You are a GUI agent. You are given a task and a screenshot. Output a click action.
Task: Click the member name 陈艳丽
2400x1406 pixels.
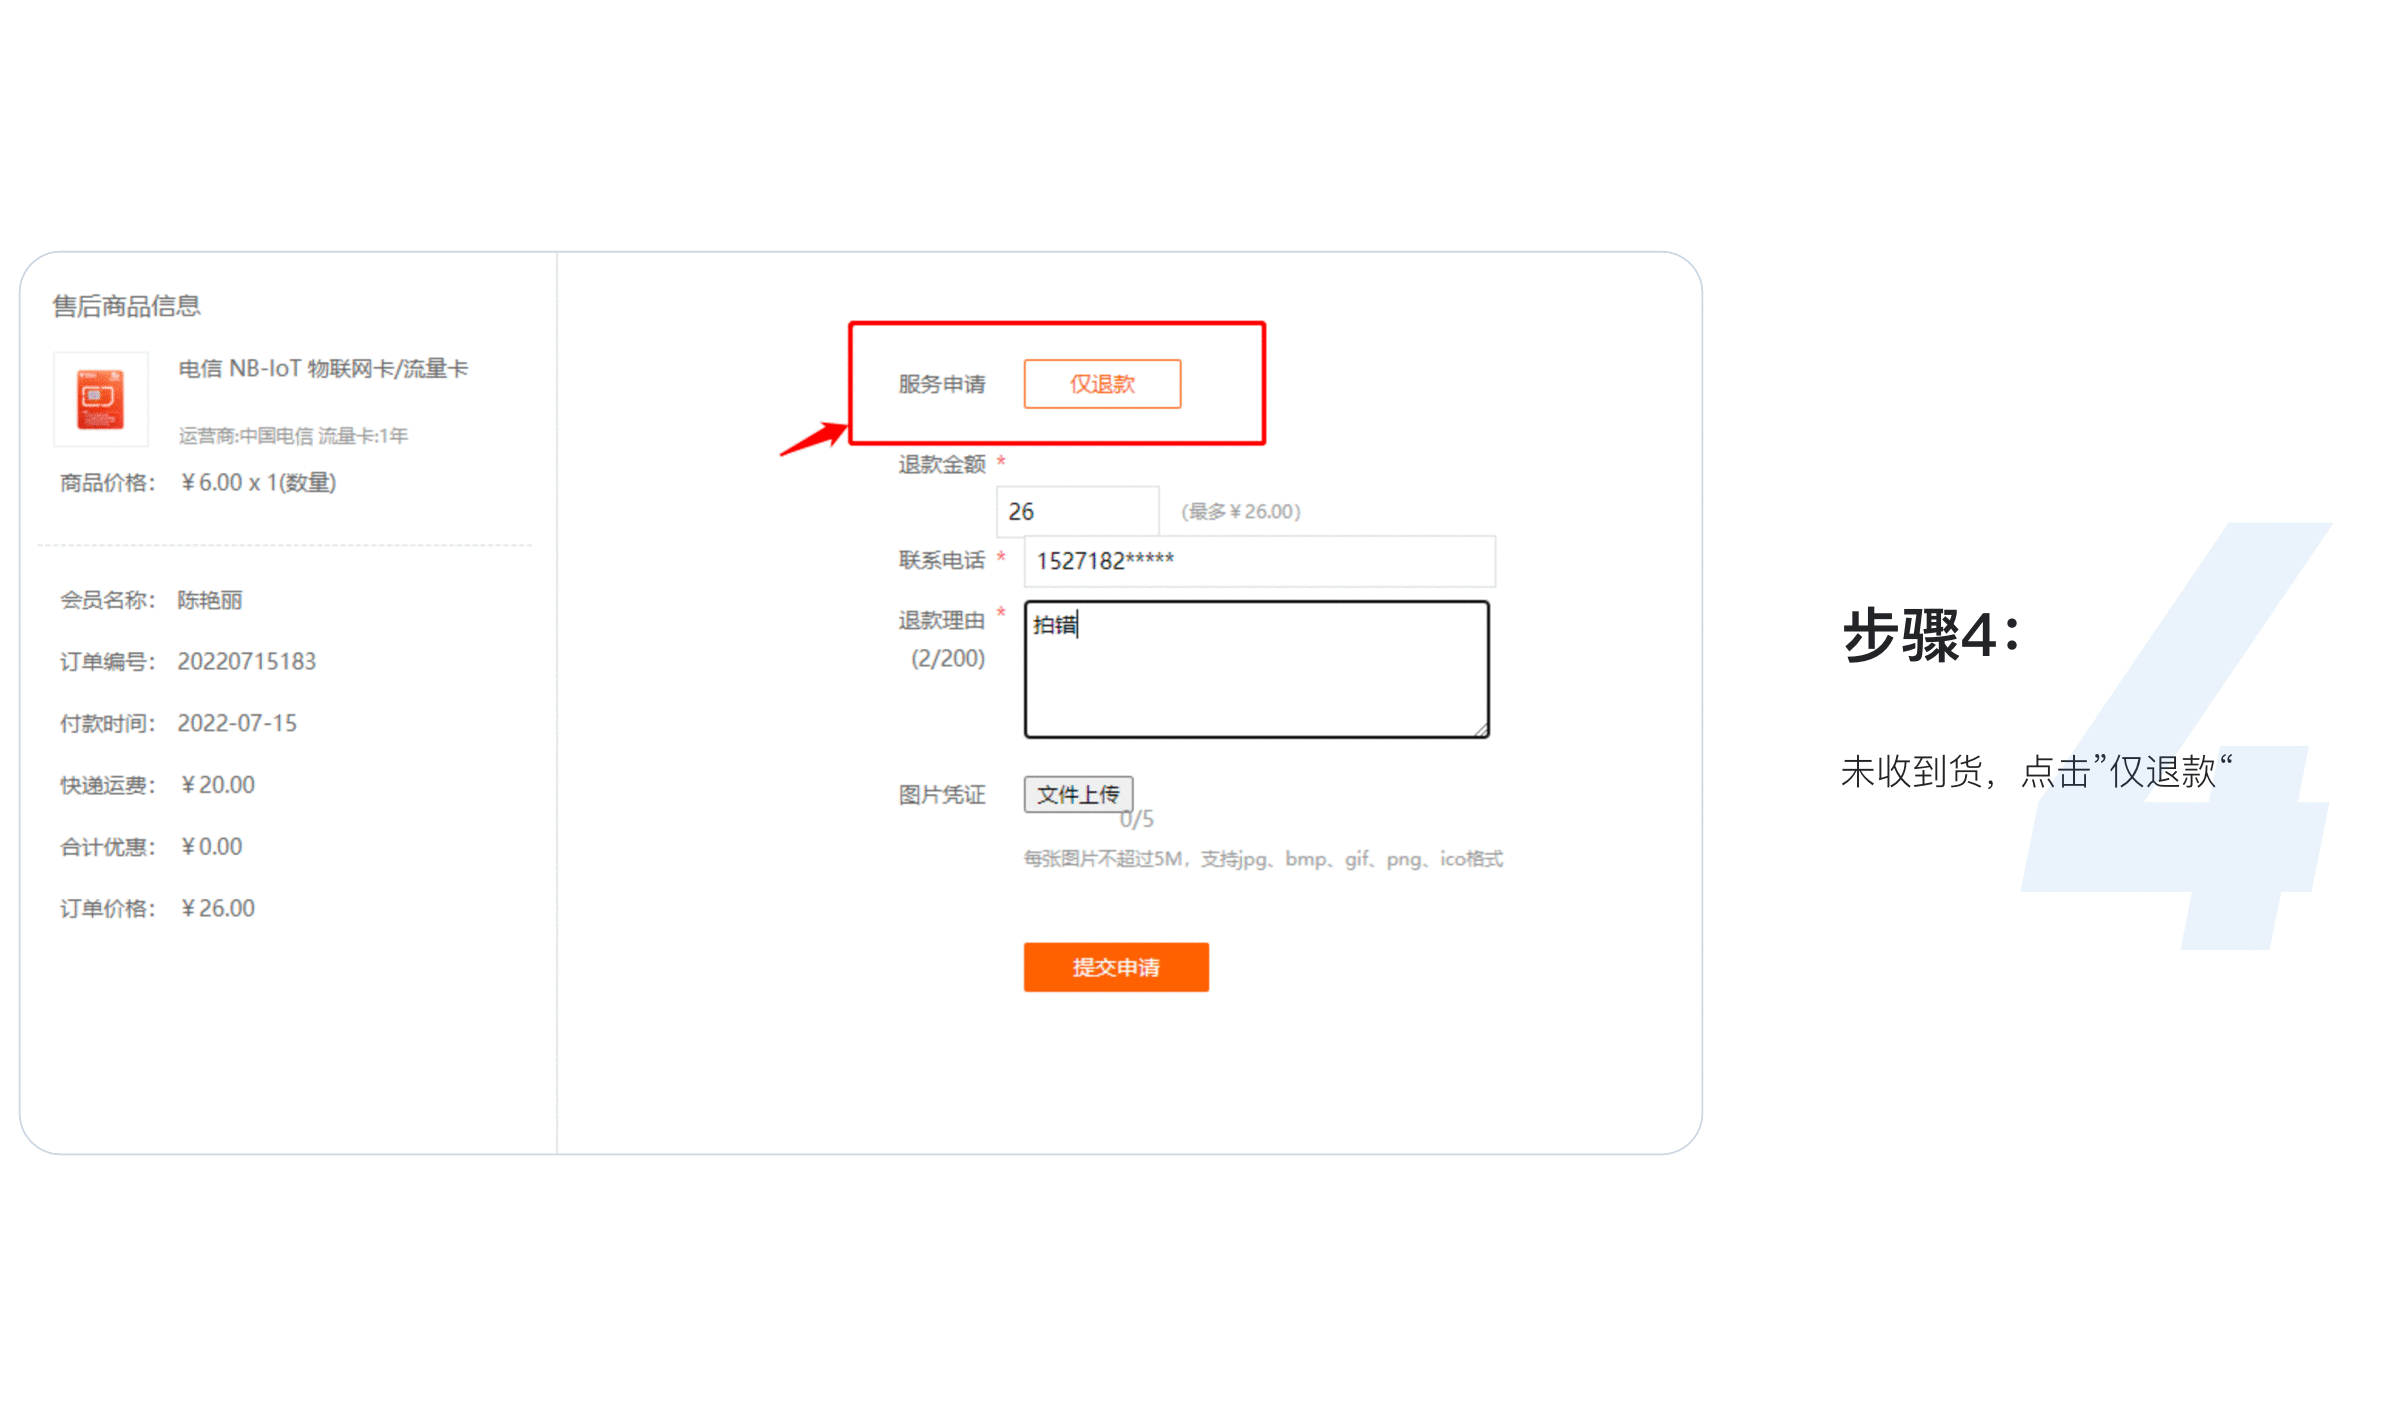pos(210,600)
